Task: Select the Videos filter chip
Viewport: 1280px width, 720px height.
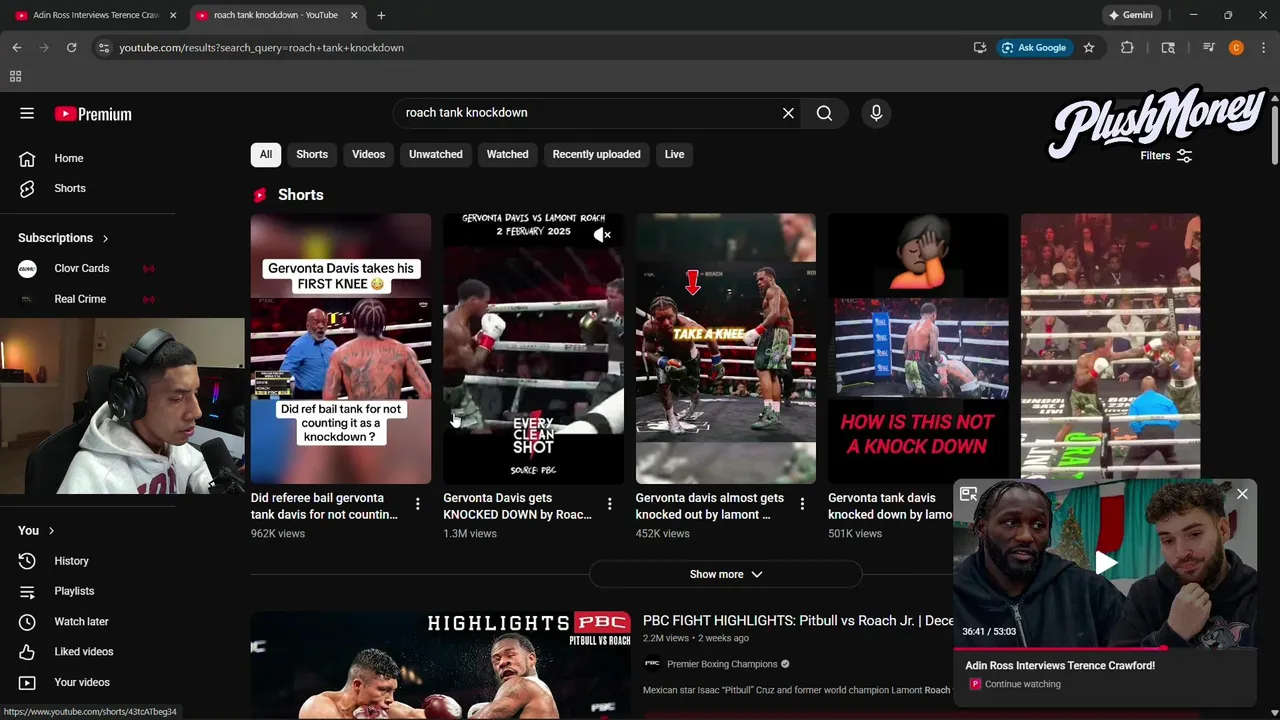Action: (368, 154)
